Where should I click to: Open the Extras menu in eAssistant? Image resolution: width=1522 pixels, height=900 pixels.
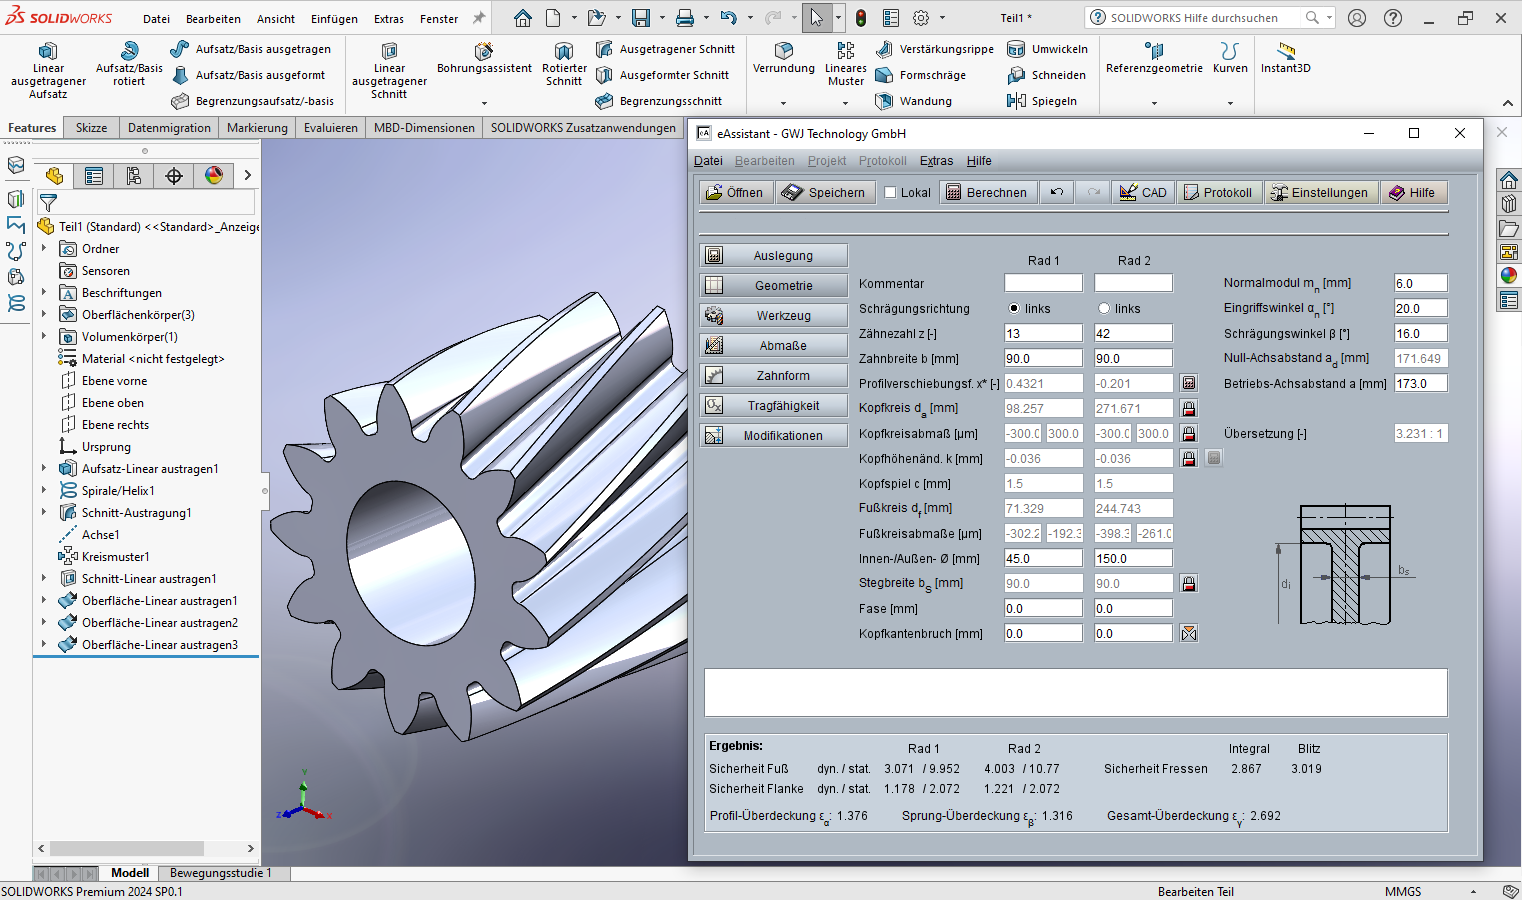click(936, 161)
